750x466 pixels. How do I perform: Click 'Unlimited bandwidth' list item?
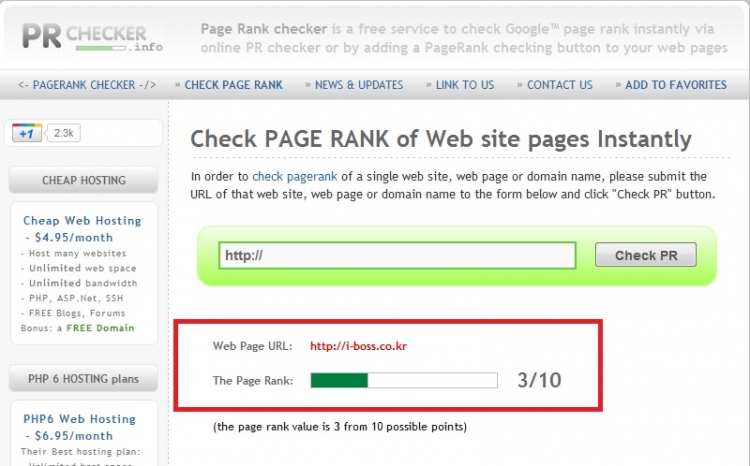pos(83,283)
